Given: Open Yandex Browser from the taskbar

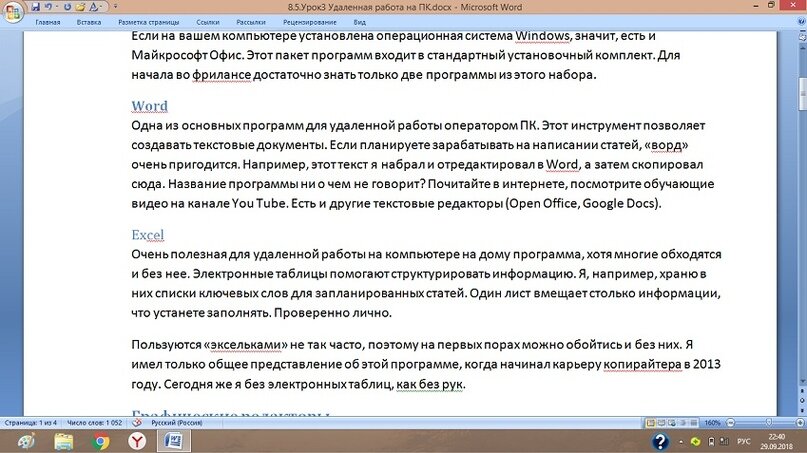Looking at the screenshot, I should click(x=137, y=441).
